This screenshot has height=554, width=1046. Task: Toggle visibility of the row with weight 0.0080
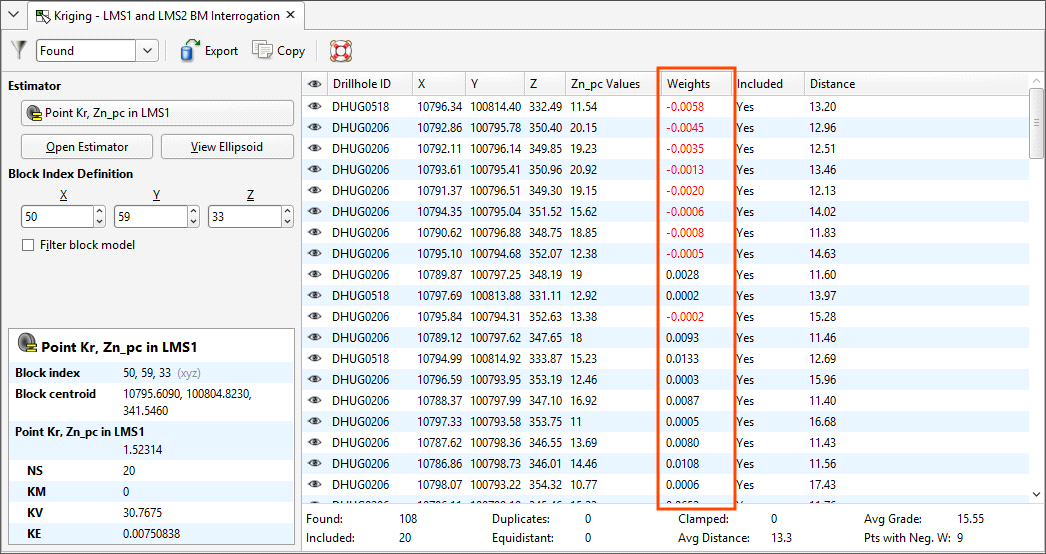click(314, 443)
